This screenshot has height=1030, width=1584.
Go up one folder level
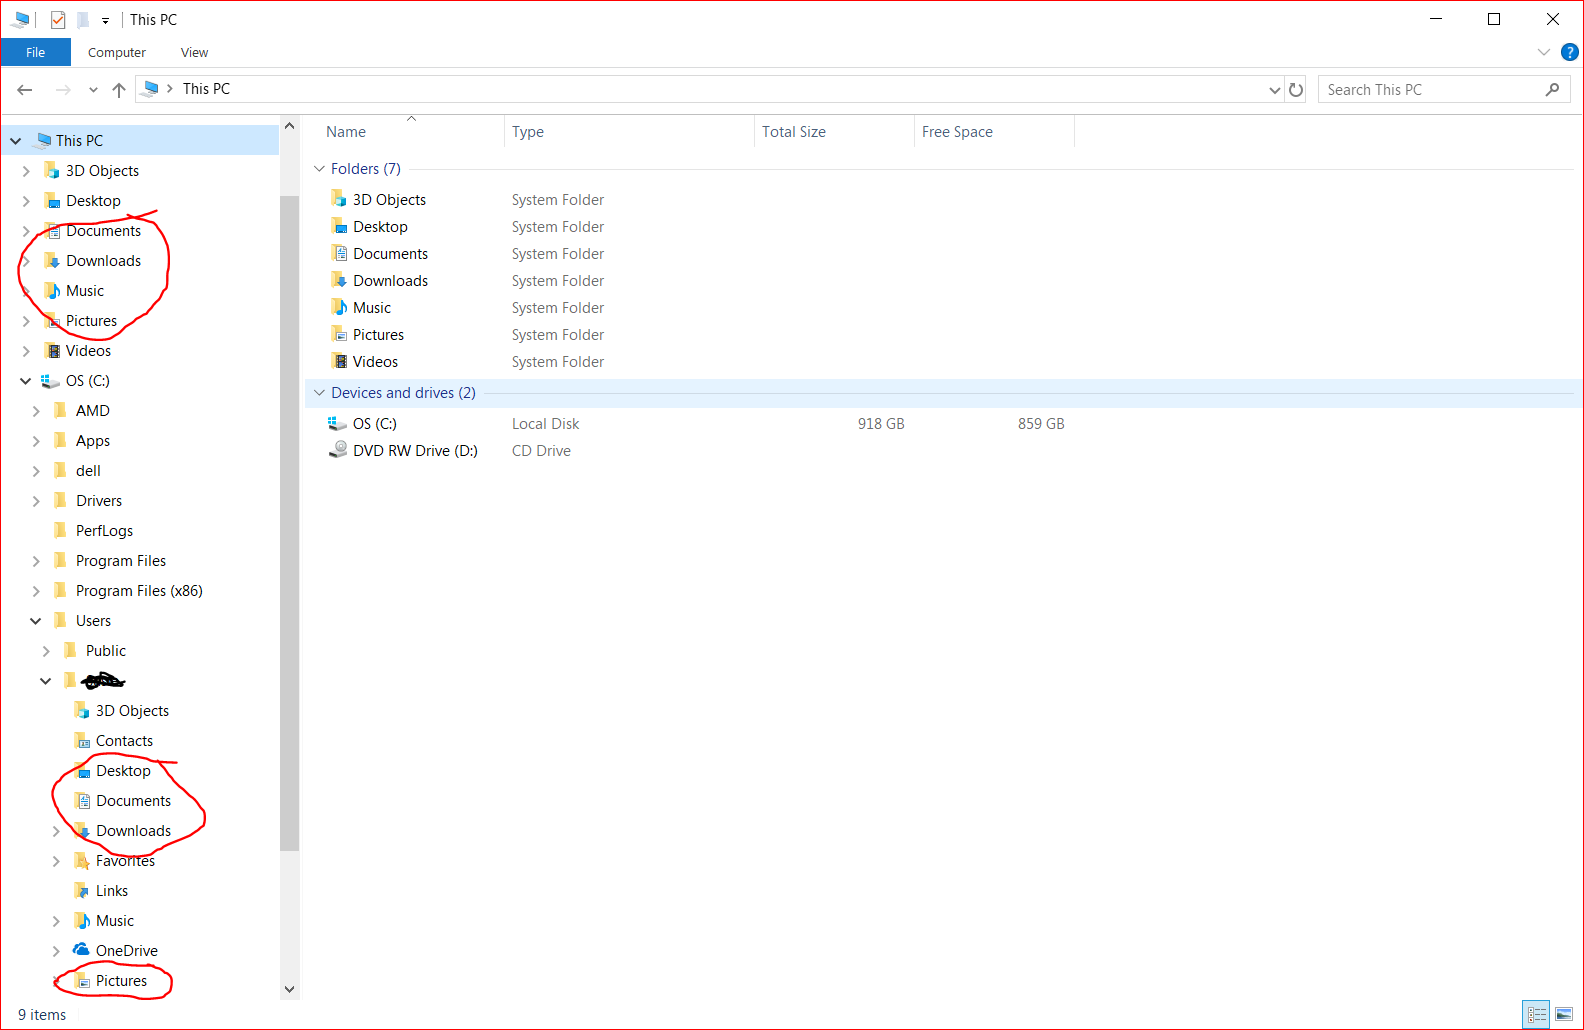[x=119, y=90]
